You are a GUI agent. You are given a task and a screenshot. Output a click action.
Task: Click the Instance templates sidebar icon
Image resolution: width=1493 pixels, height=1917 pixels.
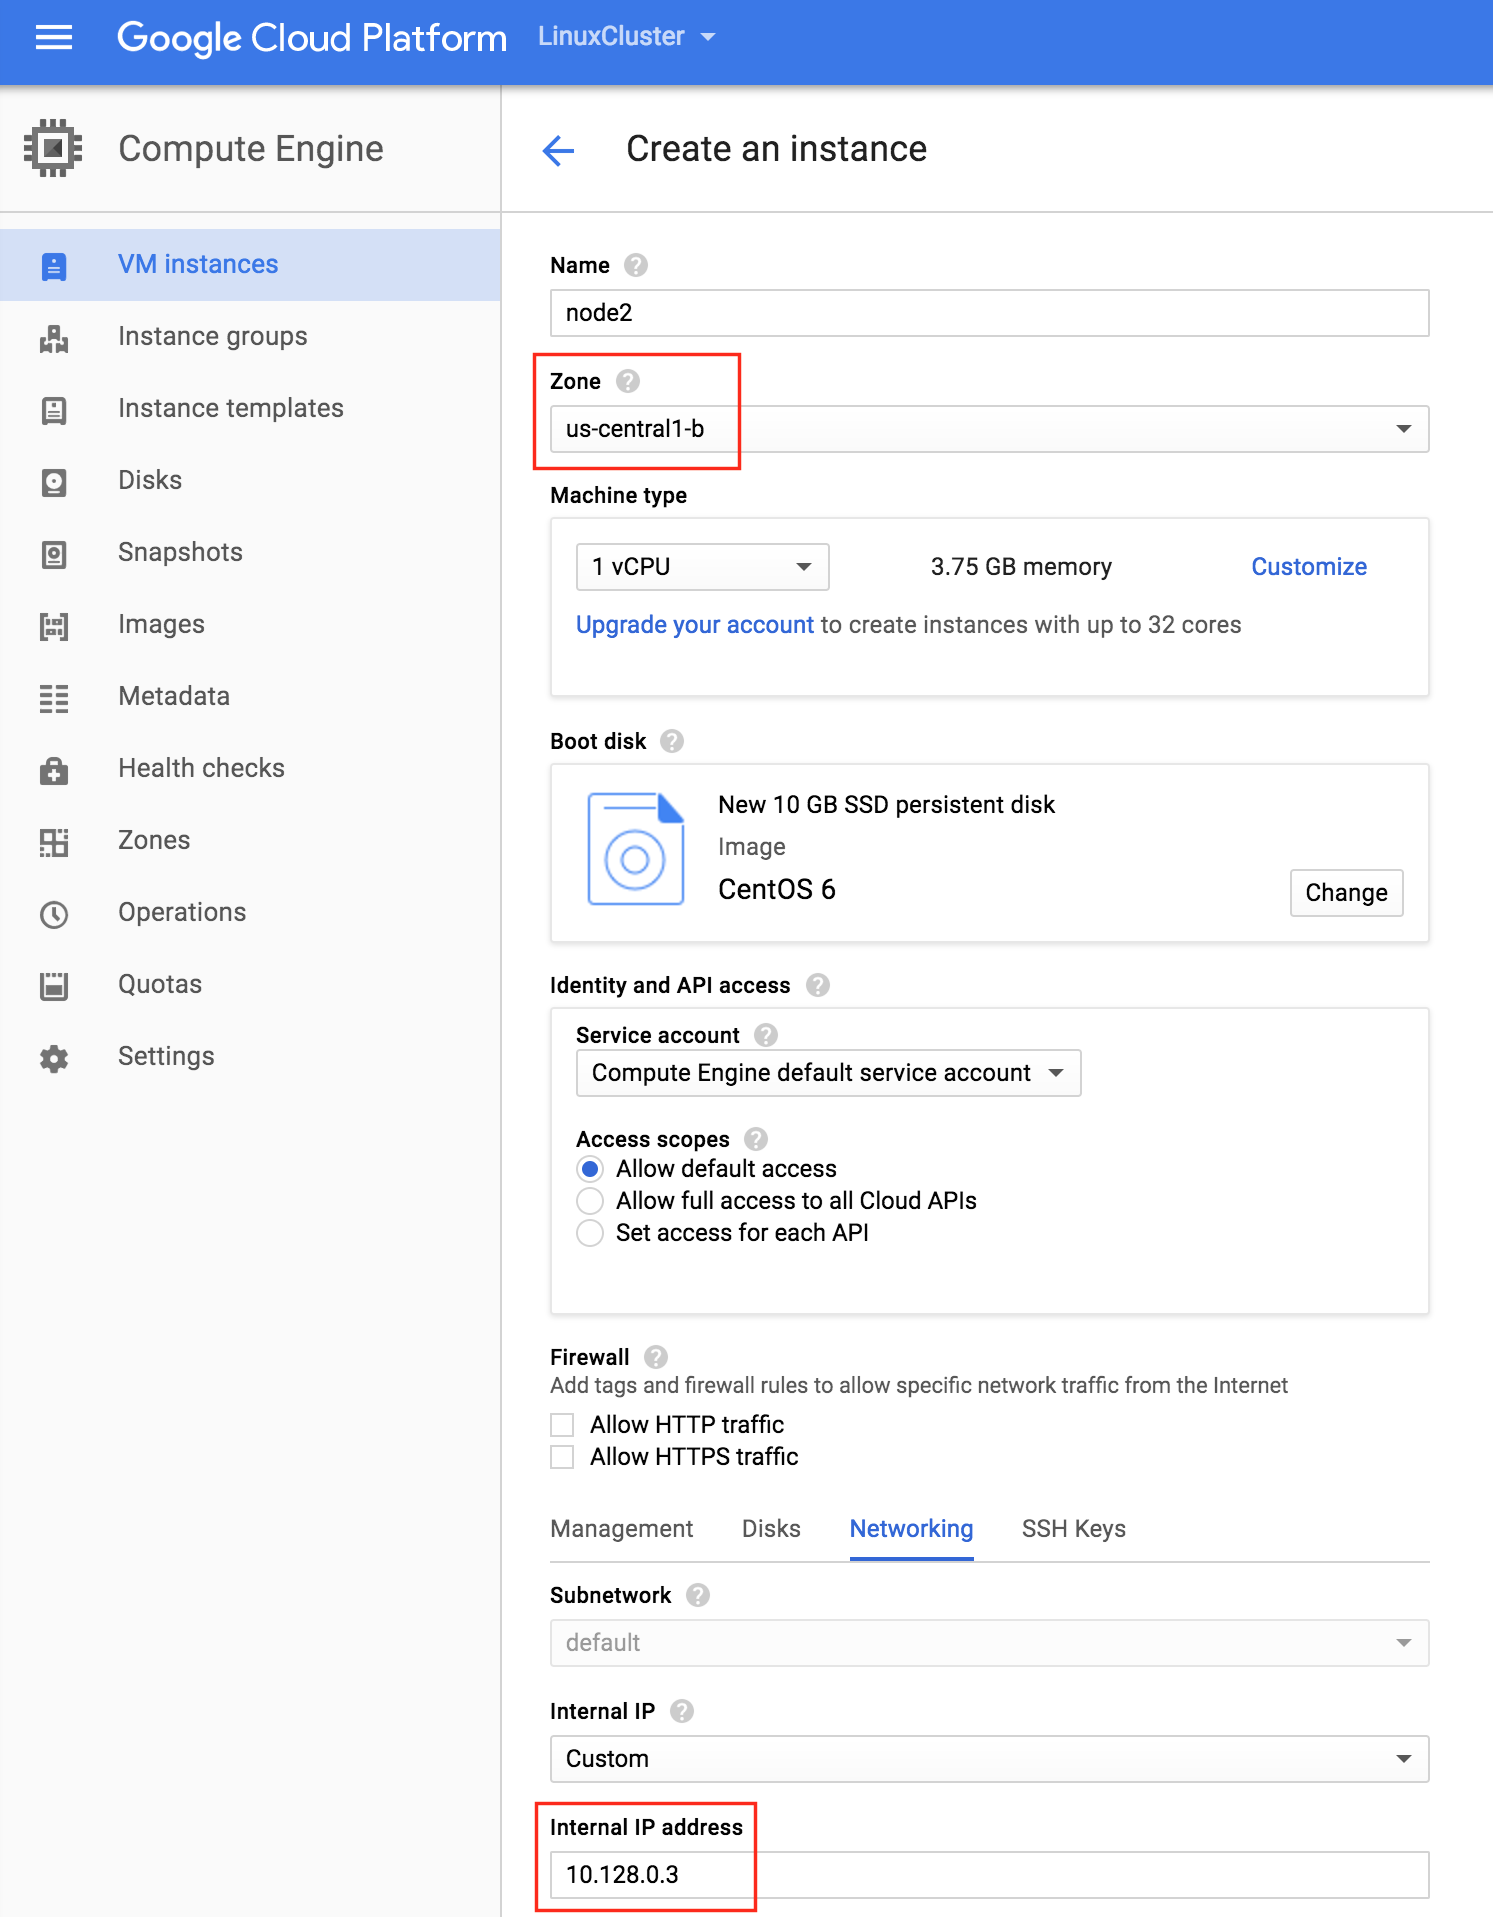click(x=54, y=410)
